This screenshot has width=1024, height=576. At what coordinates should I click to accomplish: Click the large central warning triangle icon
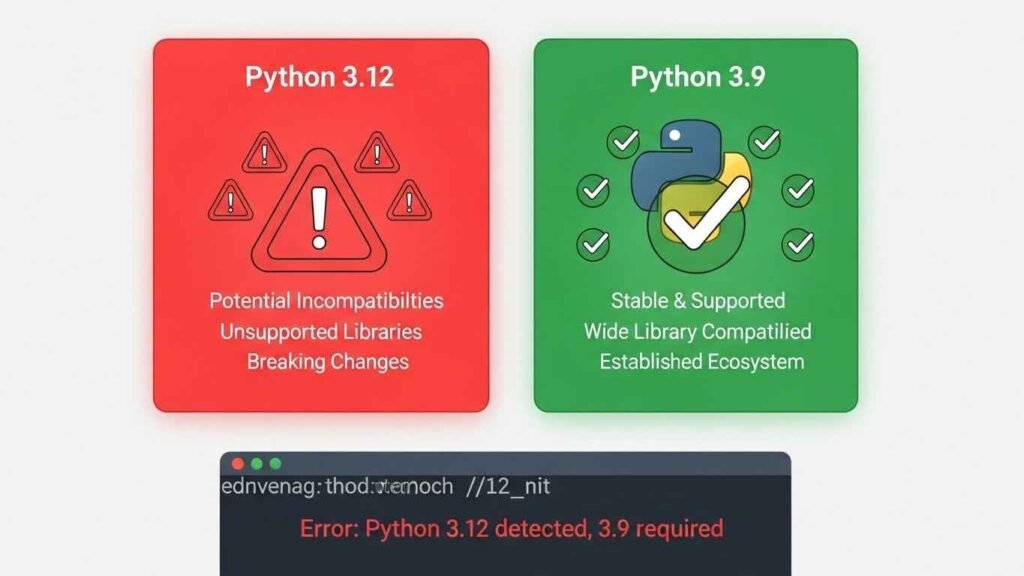point(319,211)
